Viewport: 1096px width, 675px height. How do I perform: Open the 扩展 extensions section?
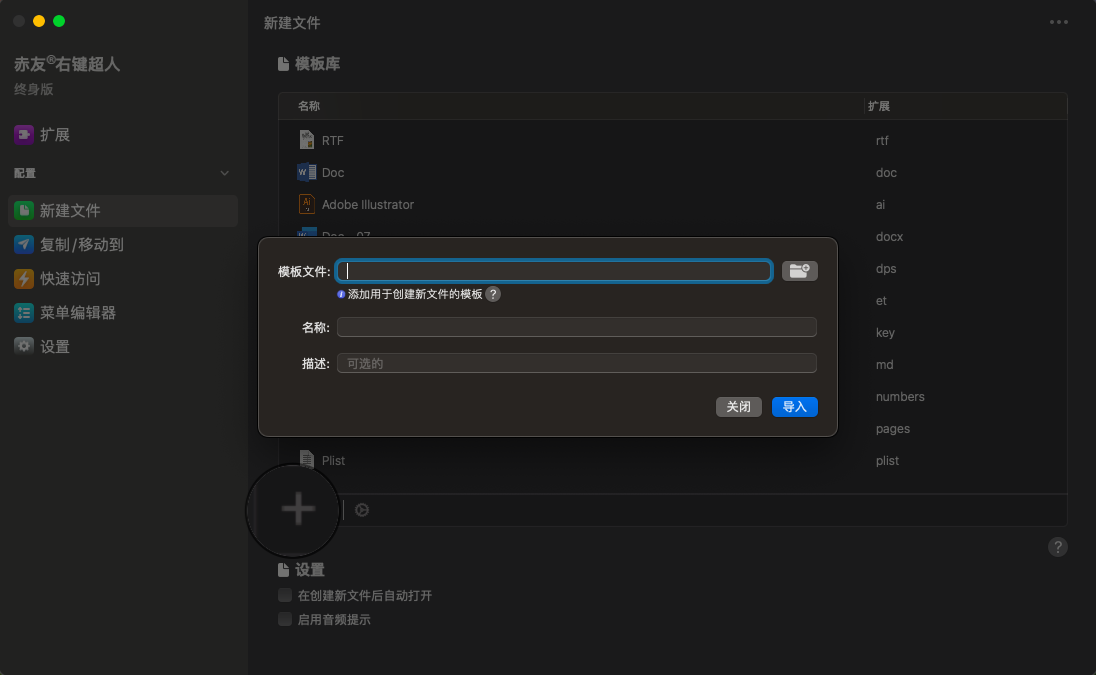coord(55,135)
